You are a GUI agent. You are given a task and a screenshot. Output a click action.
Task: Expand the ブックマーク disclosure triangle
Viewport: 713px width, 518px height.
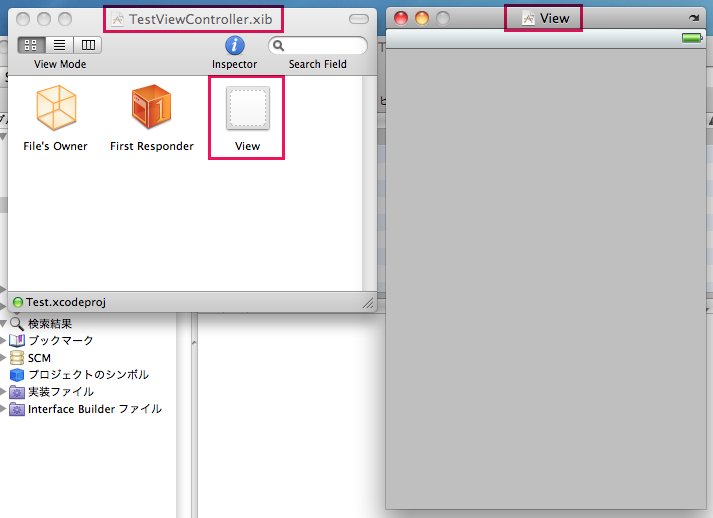(x=3, y=340)
